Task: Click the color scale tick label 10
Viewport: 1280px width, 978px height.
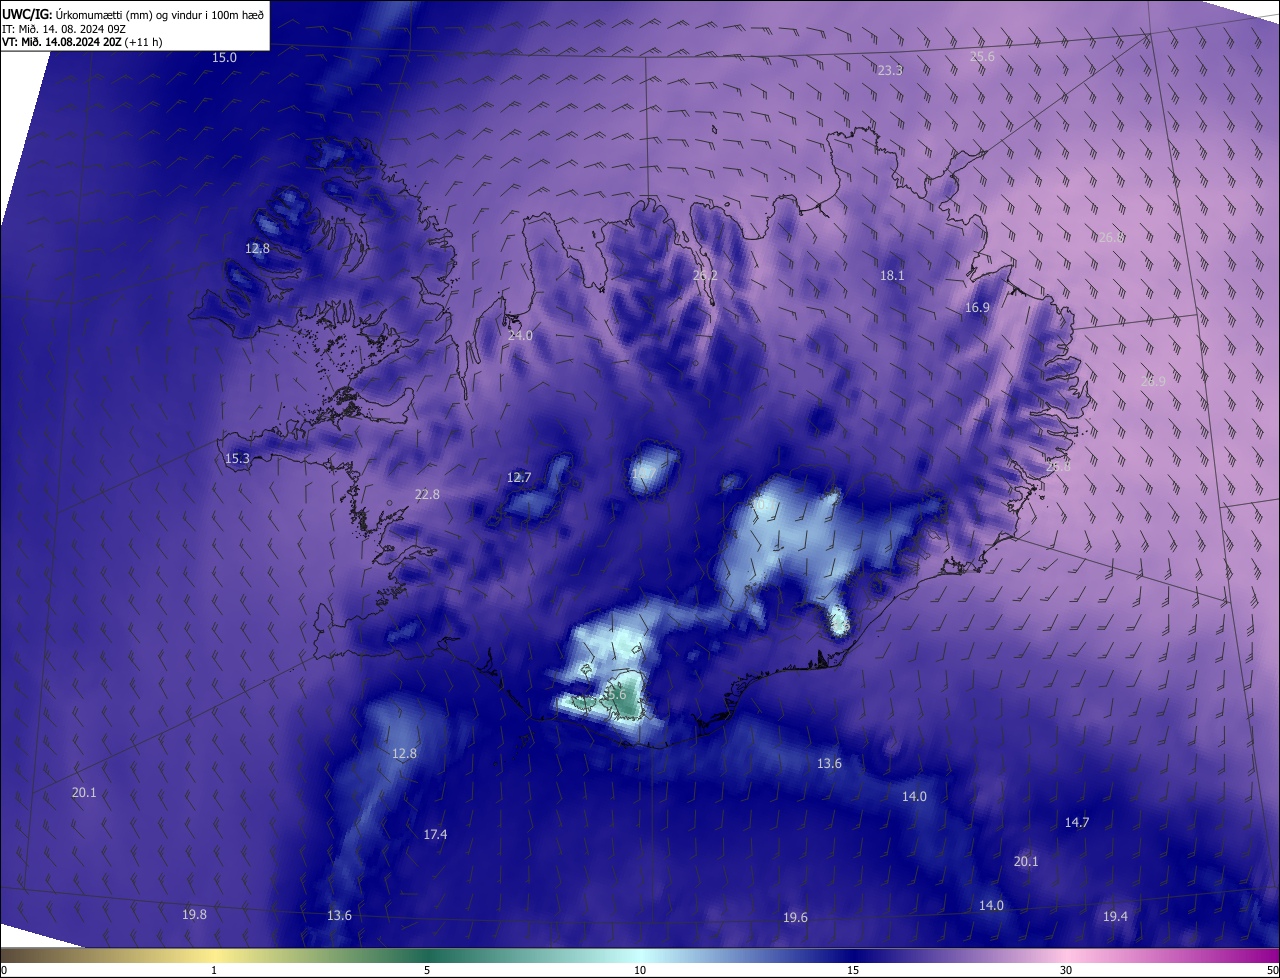Action: pos(640,970)
